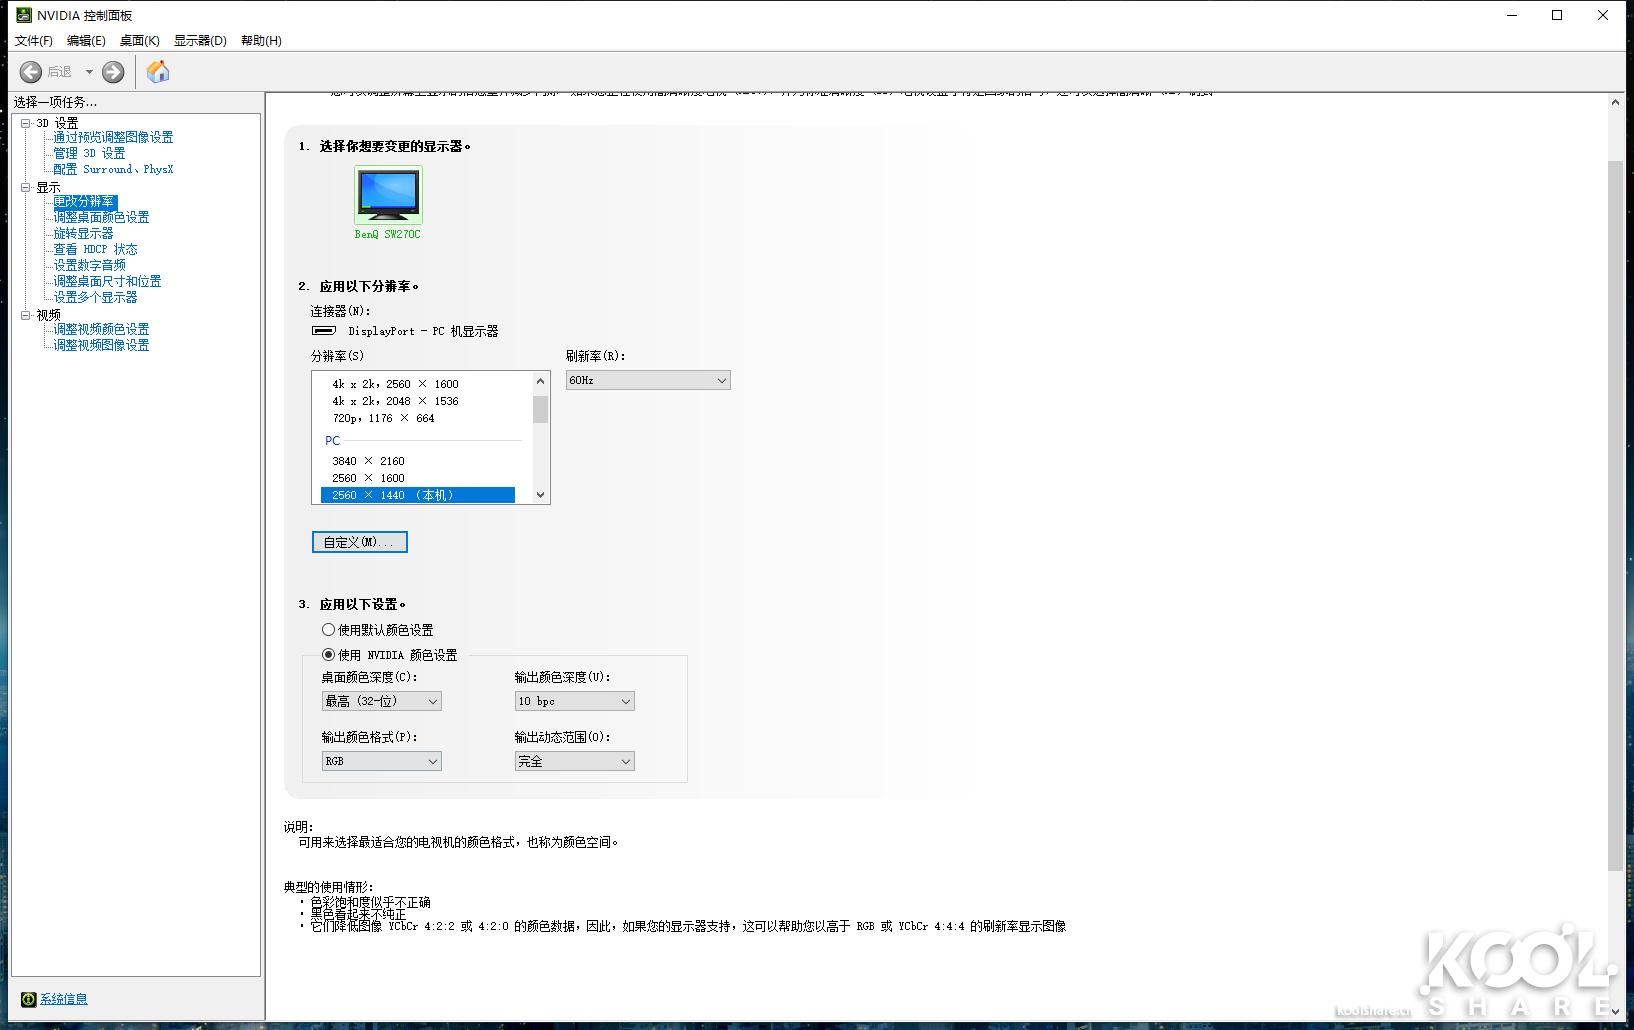Screen dimensions: 1634x1030
Task: Select 使用默认颜色设置 radio button
Action: tap(328, 629)
